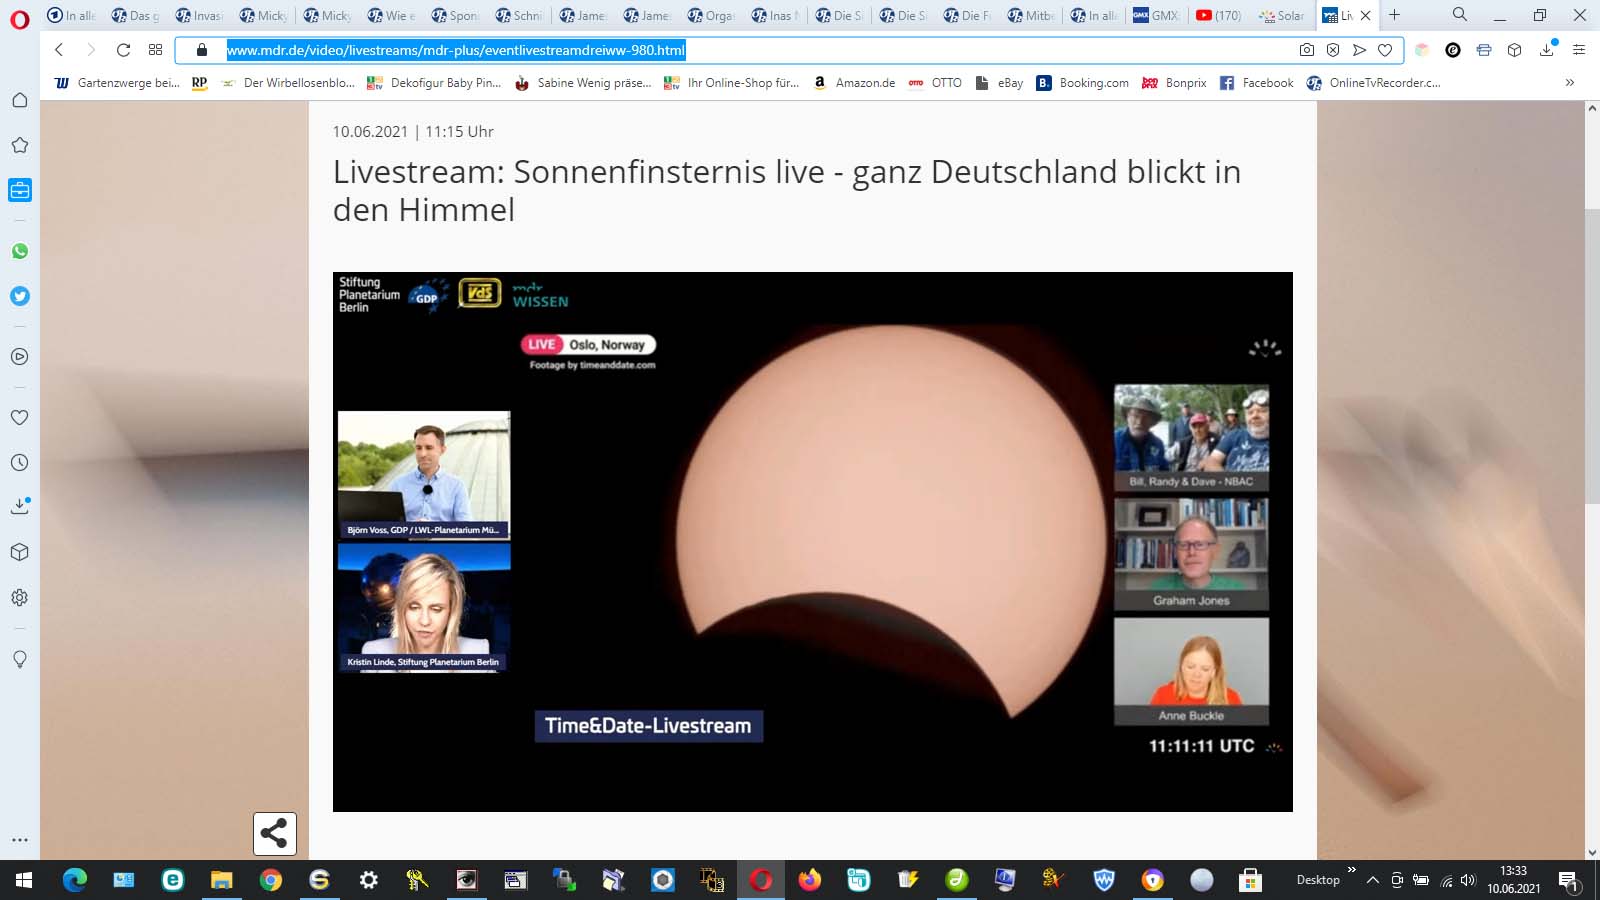1600x900 pixels.
Task: Open 'OnlineTvRecorder.c...' bookmark
Action: coord(1374,83)
